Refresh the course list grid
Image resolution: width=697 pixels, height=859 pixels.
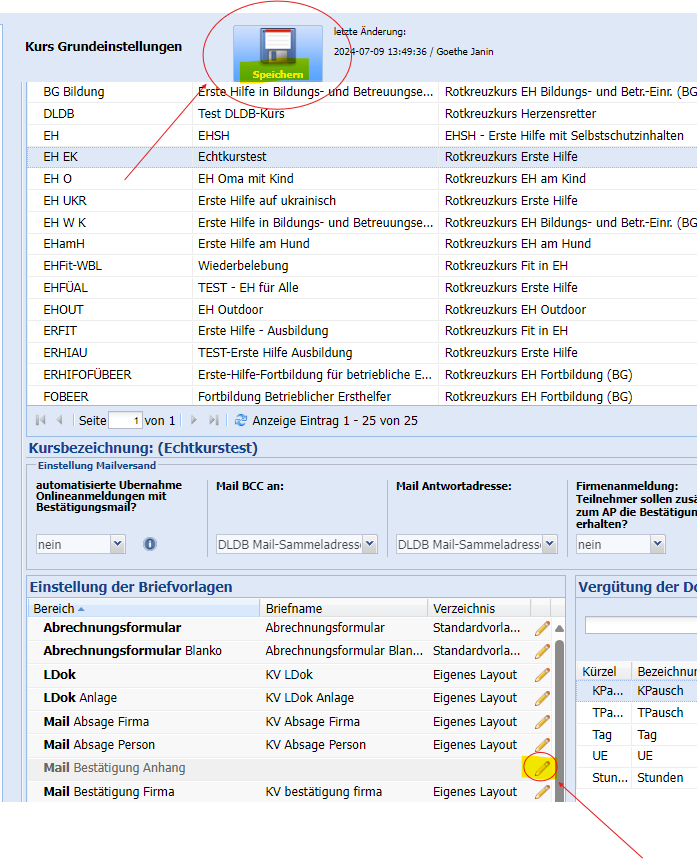pos(241,421)
